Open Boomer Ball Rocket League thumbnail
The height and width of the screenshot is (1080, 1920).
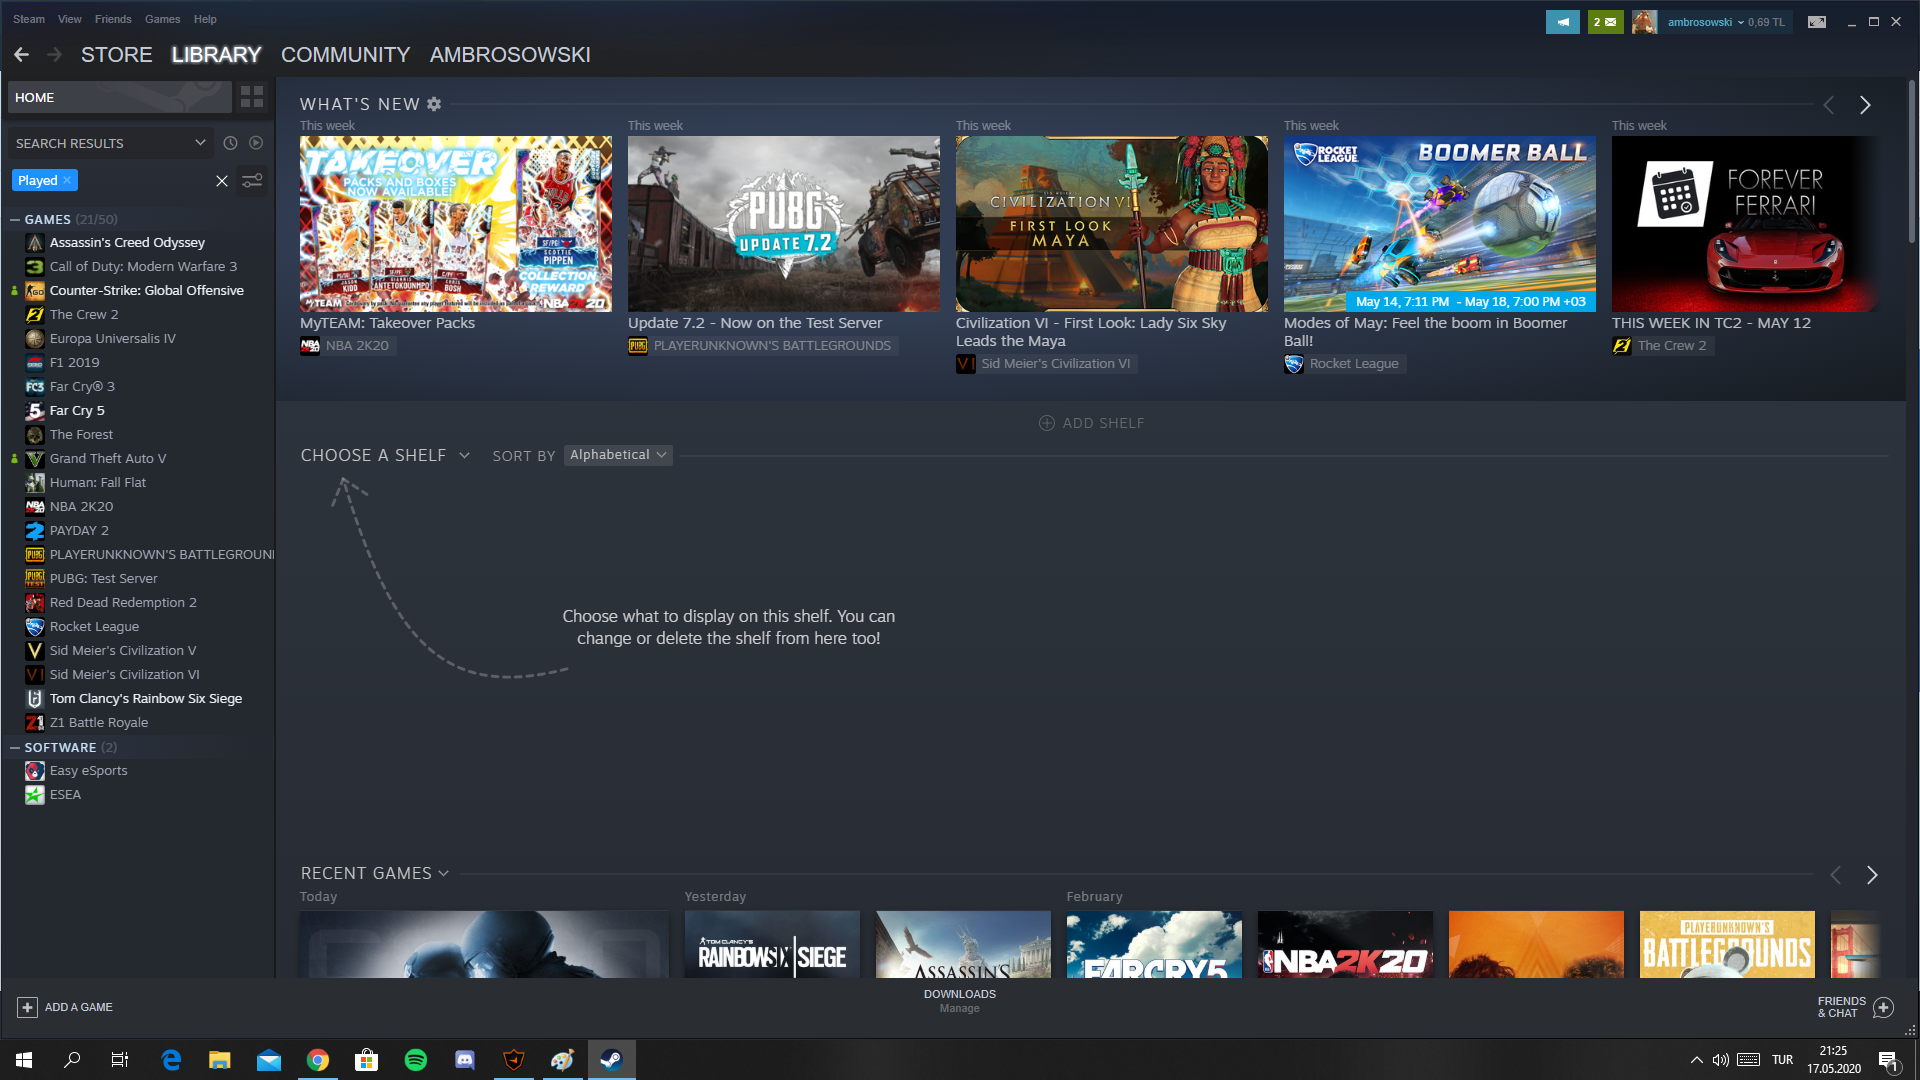pos(1440,224)
